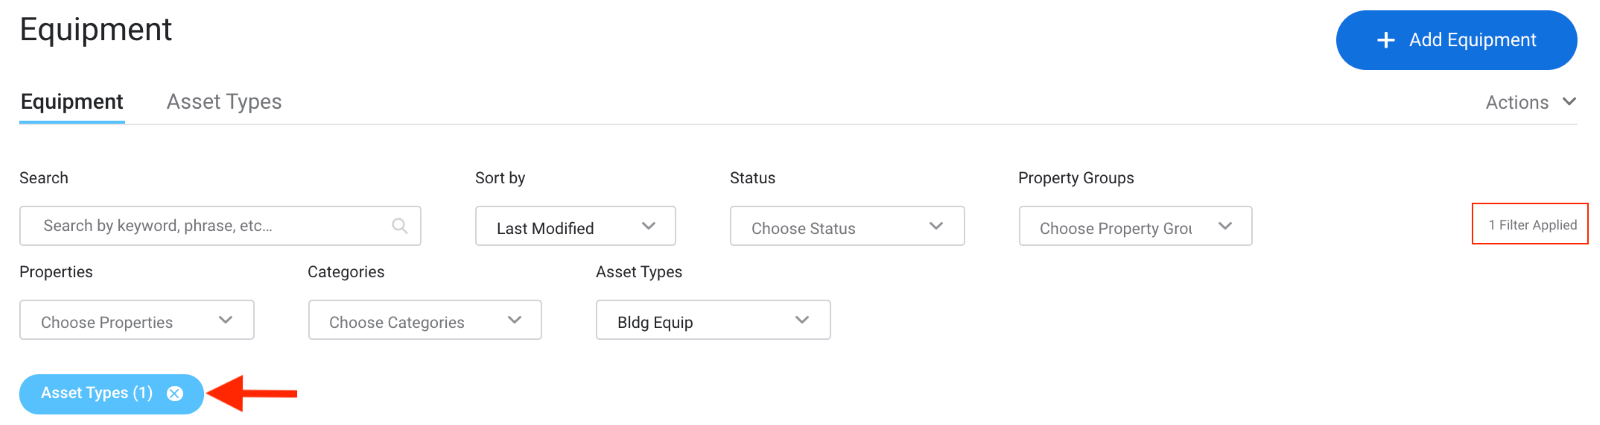
Task: Click the search magnifier icon
Action: [400, 226]
